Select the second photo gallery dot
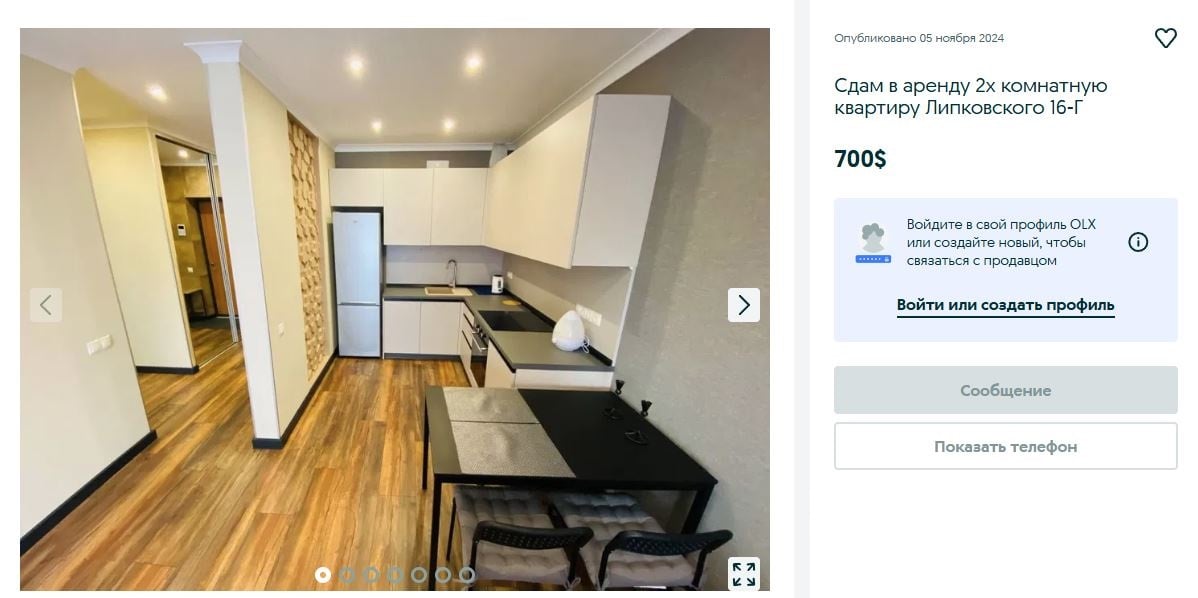The image size is (1198, 598). (x=347, y=574)
